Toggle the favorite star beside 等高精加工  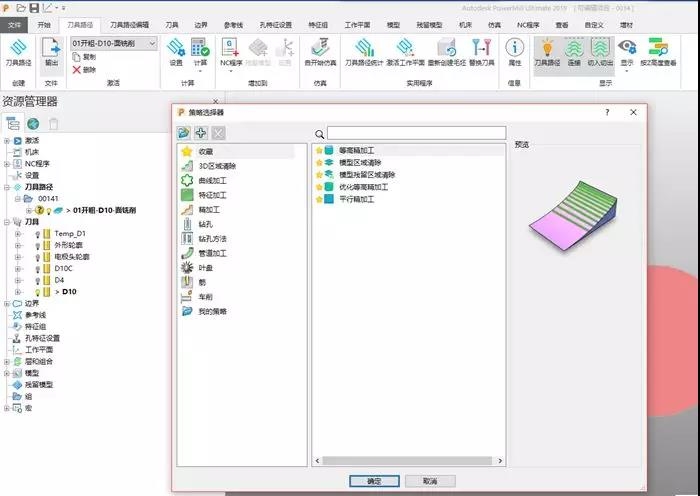pos(319,150)
